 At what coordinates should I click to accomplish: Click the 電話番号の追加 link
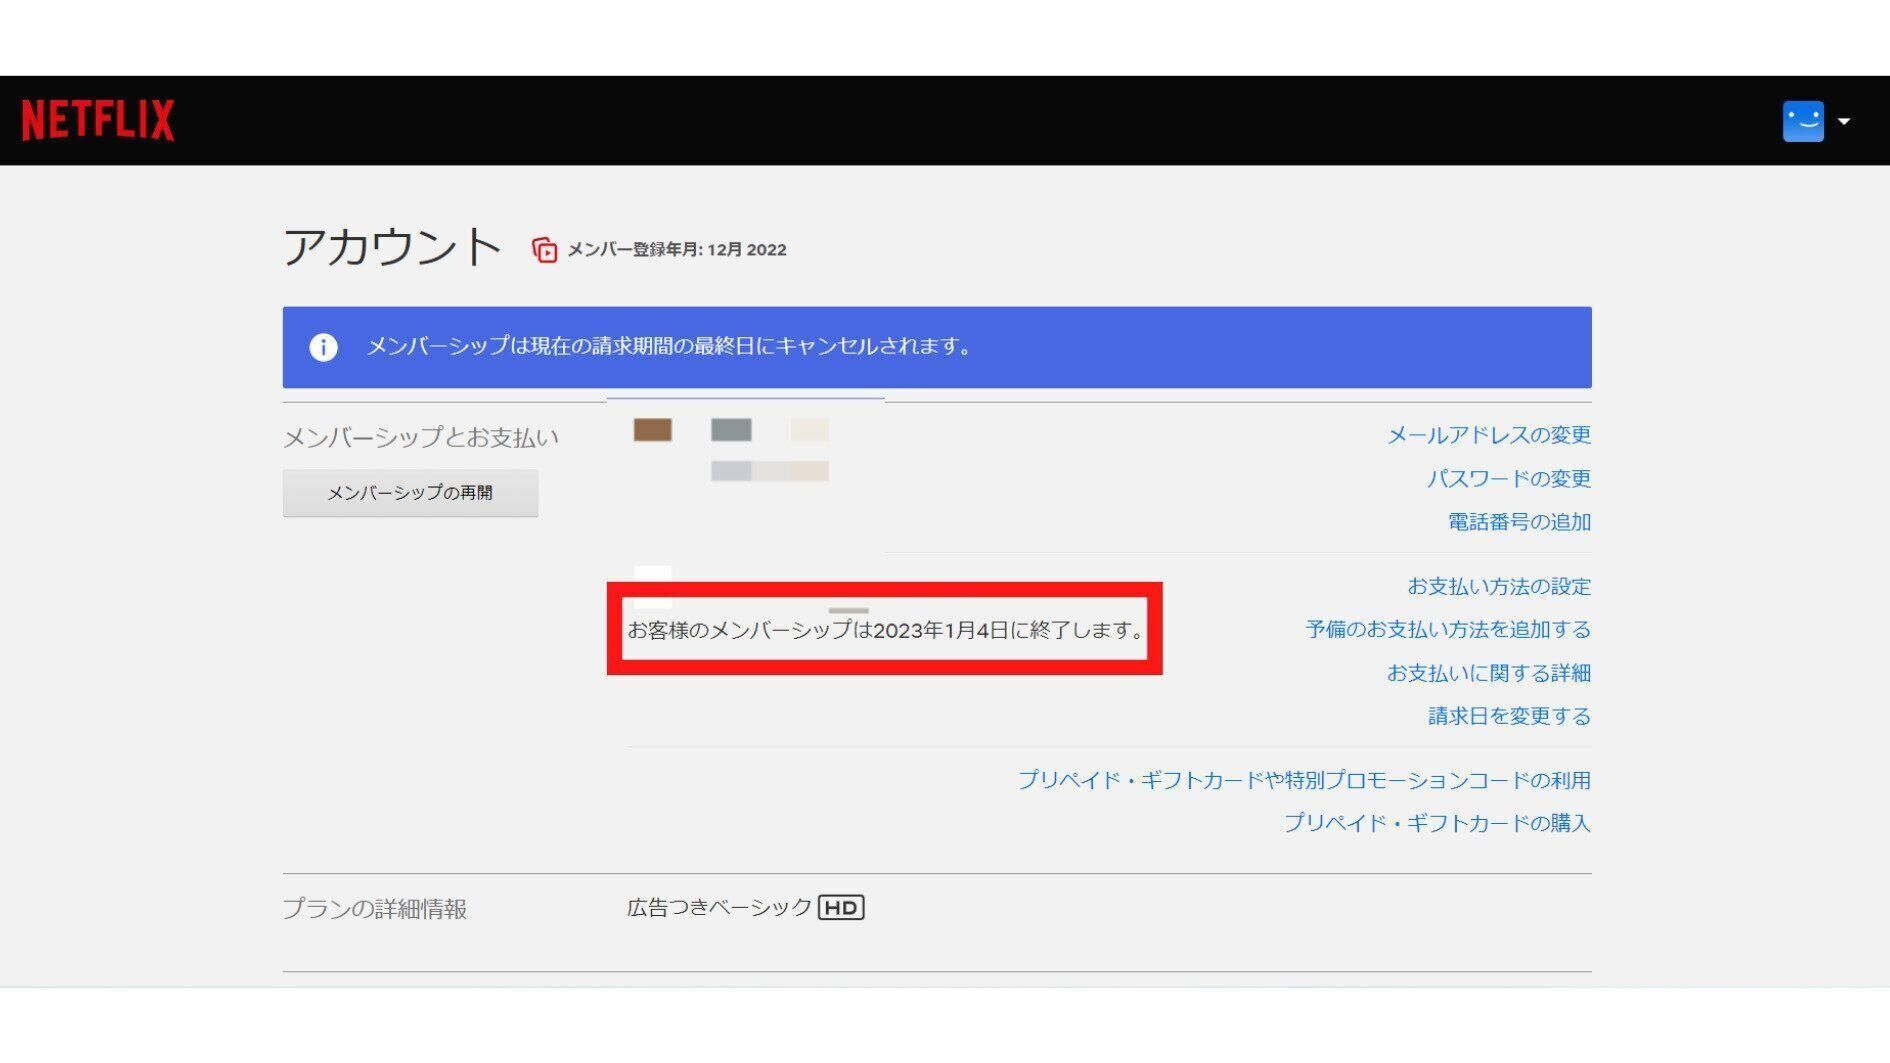pyautogui.click(x=1518, y=522)
